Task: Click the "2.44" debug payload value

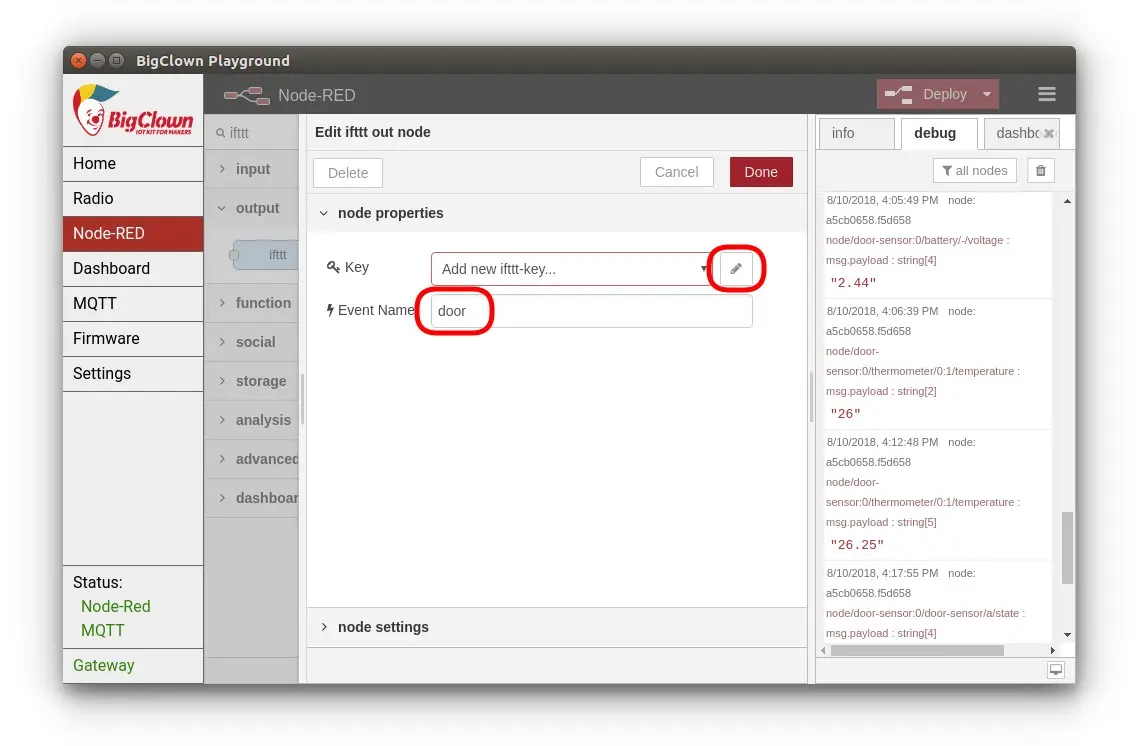Action: [x=853, y=283]
